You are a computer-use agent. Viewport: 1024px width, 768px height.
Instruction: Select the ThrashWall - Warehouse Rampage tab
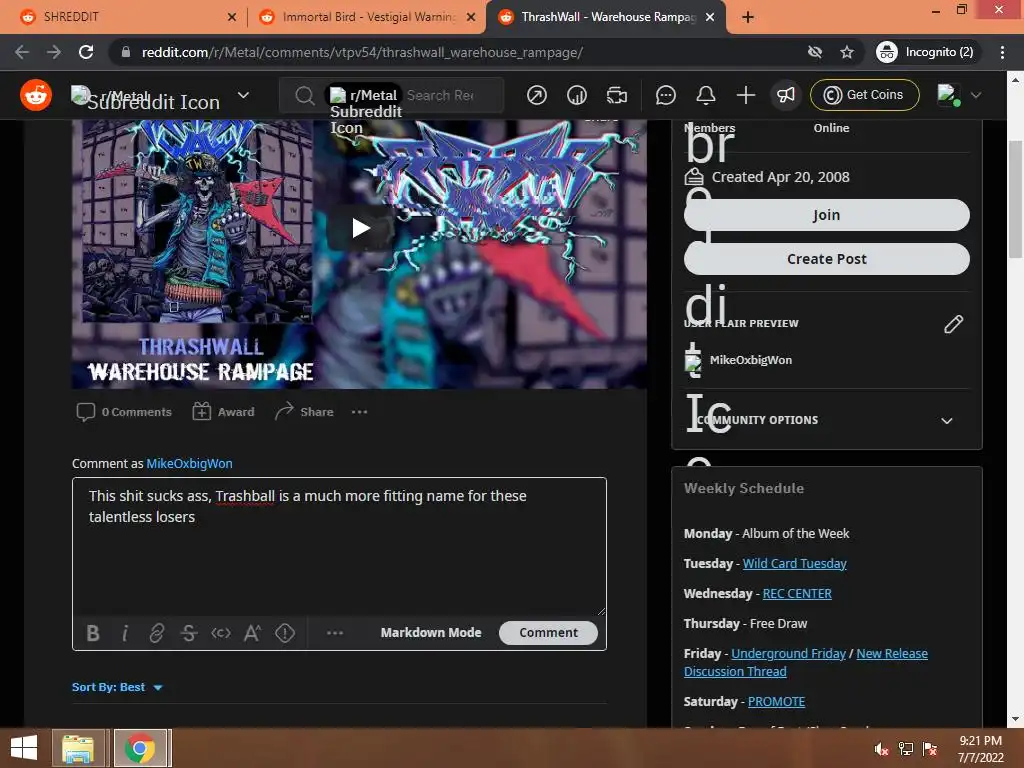point(604,17)
